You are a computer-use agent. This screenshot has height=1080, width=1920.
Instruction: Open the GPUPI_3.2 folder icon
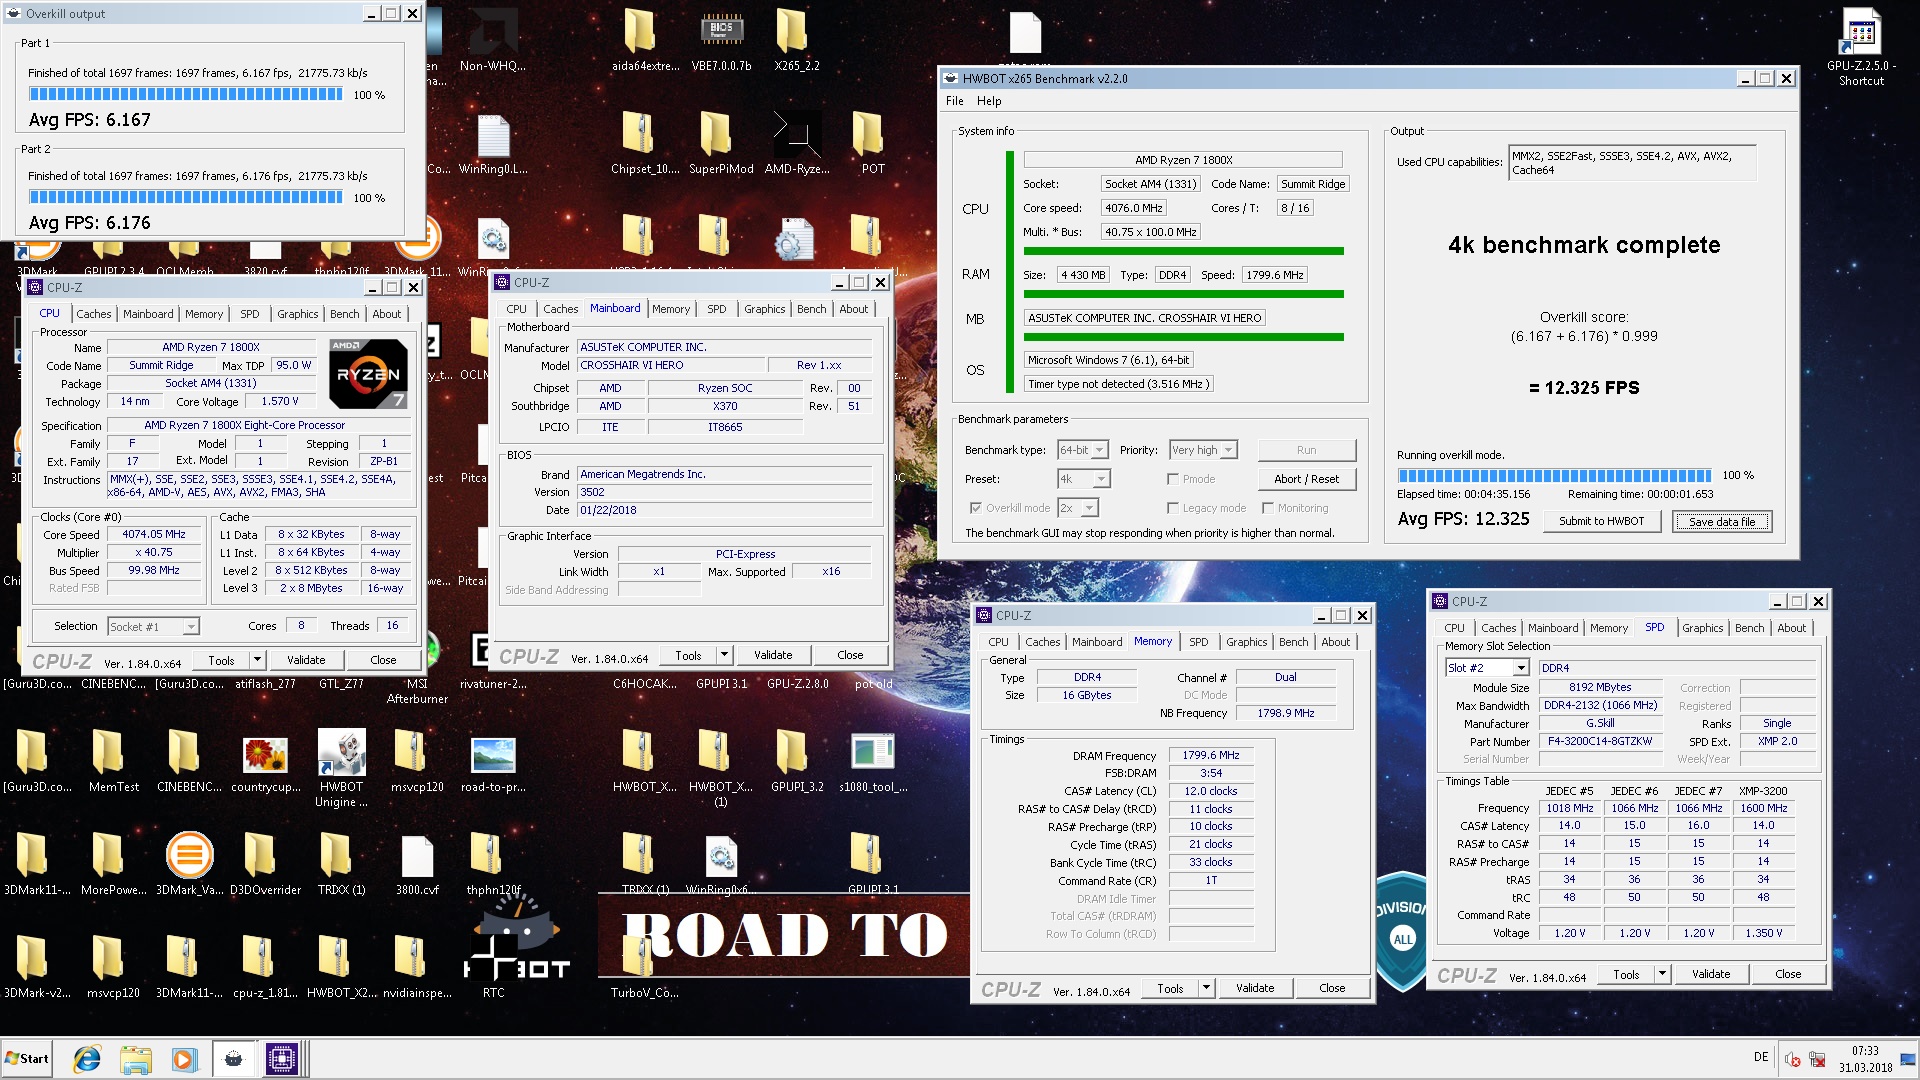[x=796, y=760]
